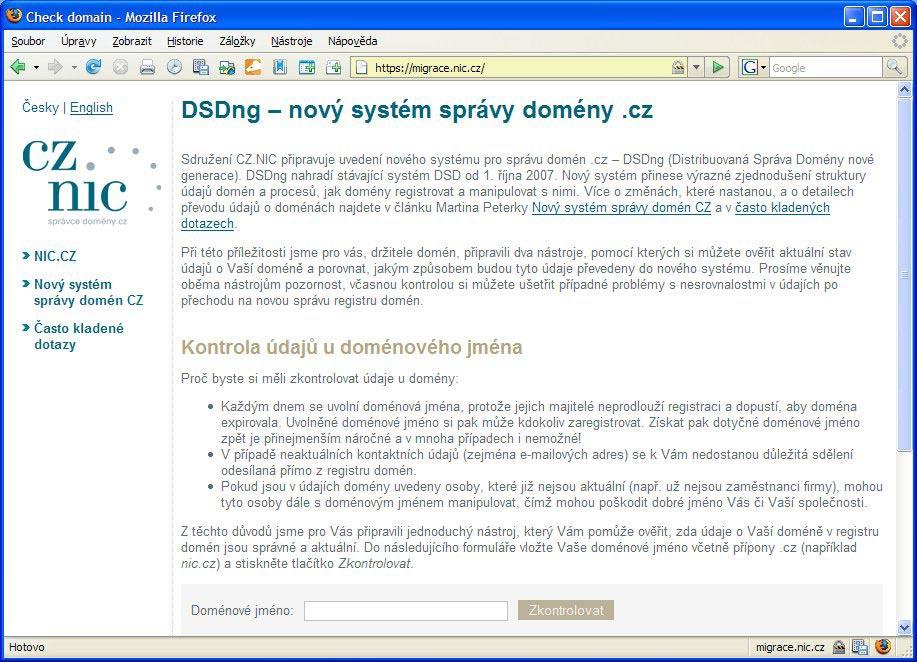917x662 pixels.
Task: Click the padlock icon inside address bar
Action: click(678, 67)
